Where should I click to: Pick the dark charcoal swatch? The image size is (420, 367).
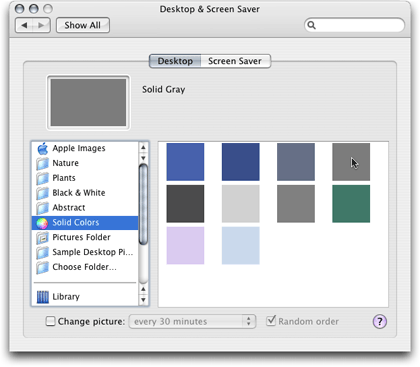[185, 204]
